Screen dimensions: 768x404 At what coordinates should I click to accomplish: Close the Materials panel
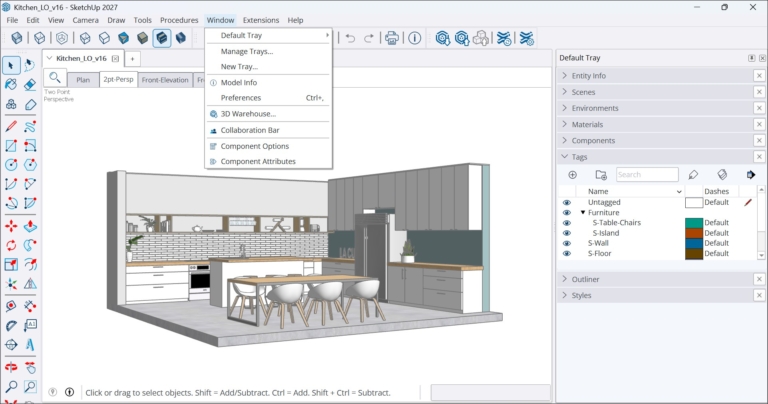click(759, 124)
